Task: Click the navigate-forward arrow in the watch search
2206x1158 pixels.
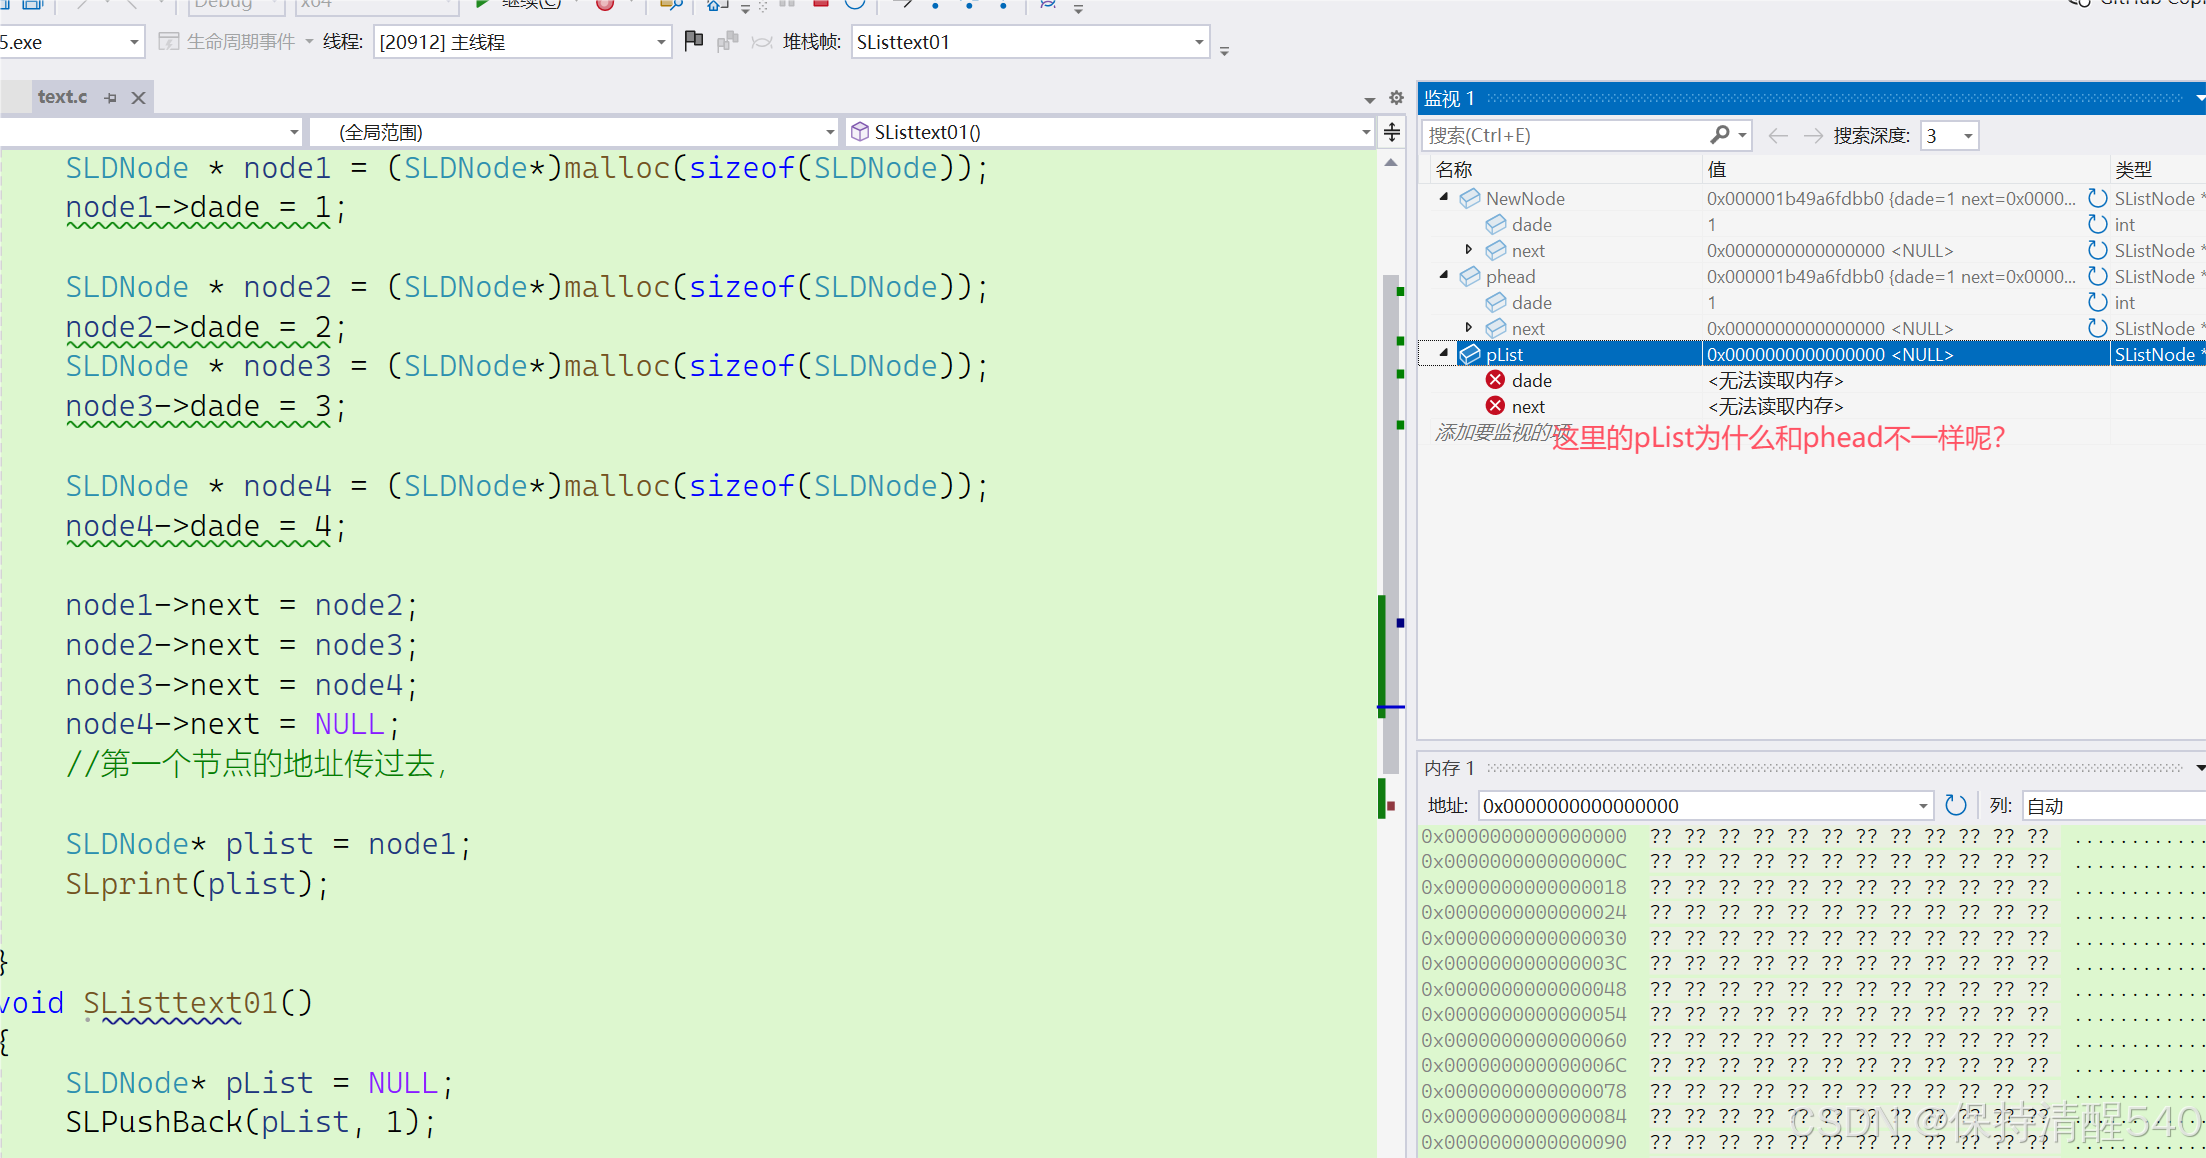Action: pyautogui.click(x=1813, y=135)
